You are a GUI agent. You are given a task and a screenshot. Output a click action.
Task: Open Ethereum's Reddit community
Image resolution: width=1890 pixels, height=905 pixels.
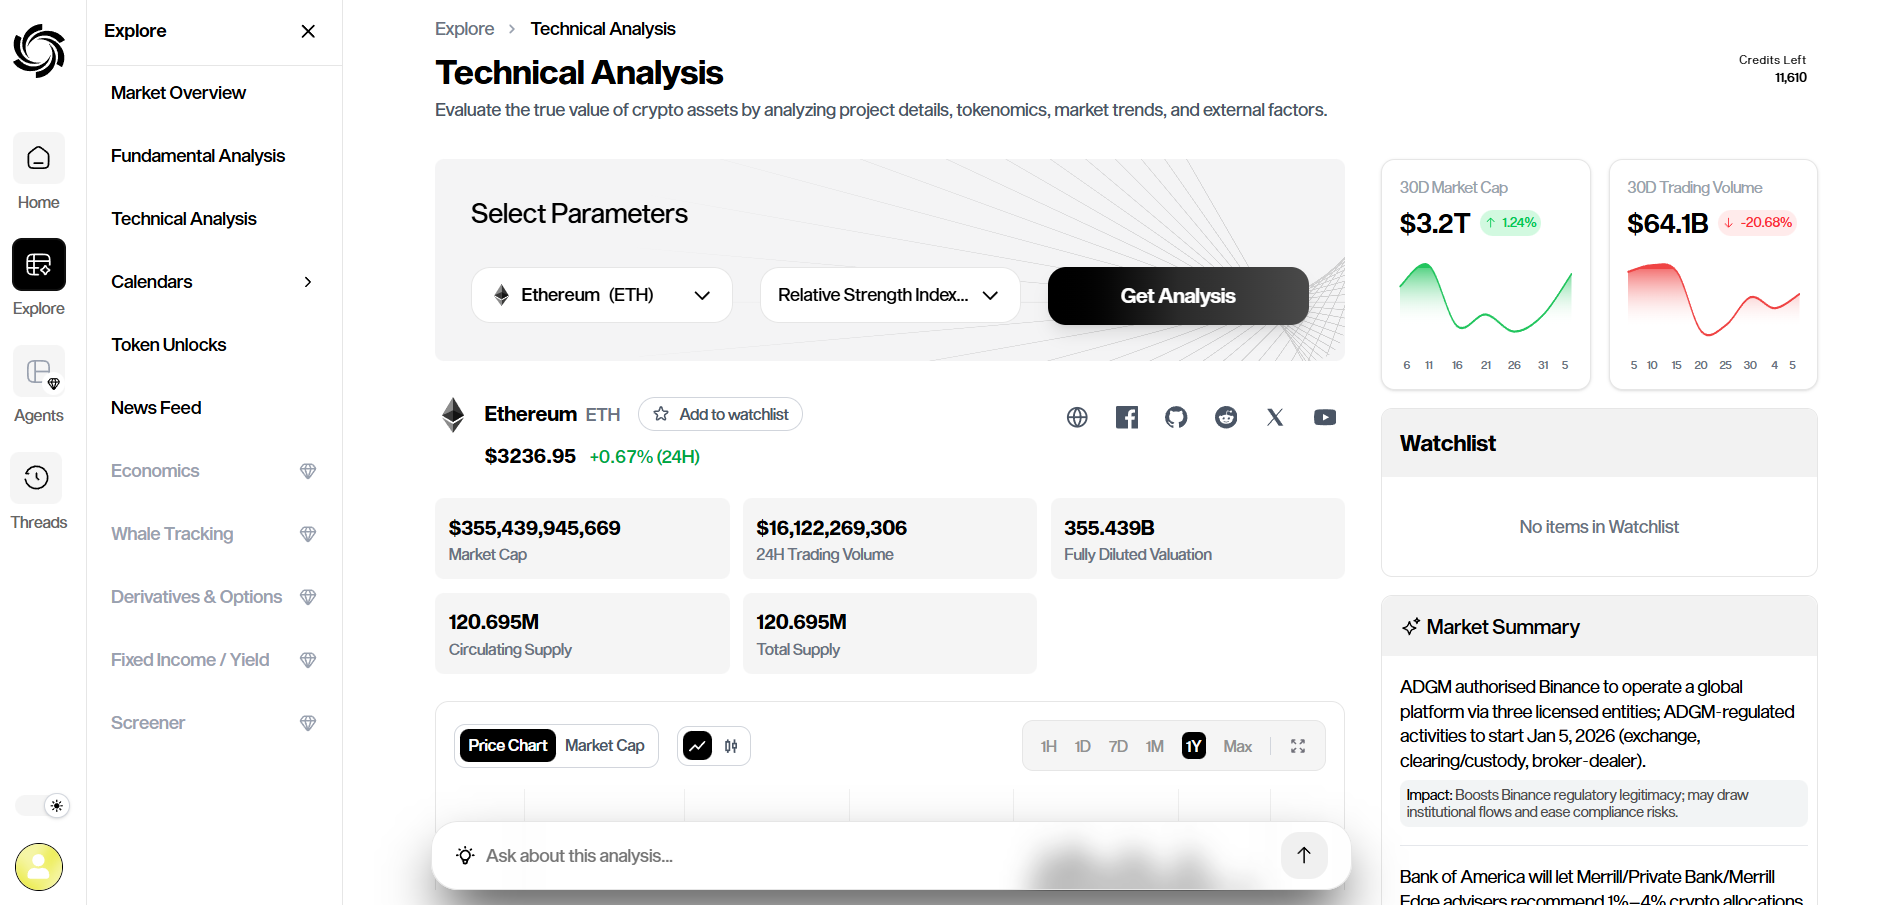1225,417
